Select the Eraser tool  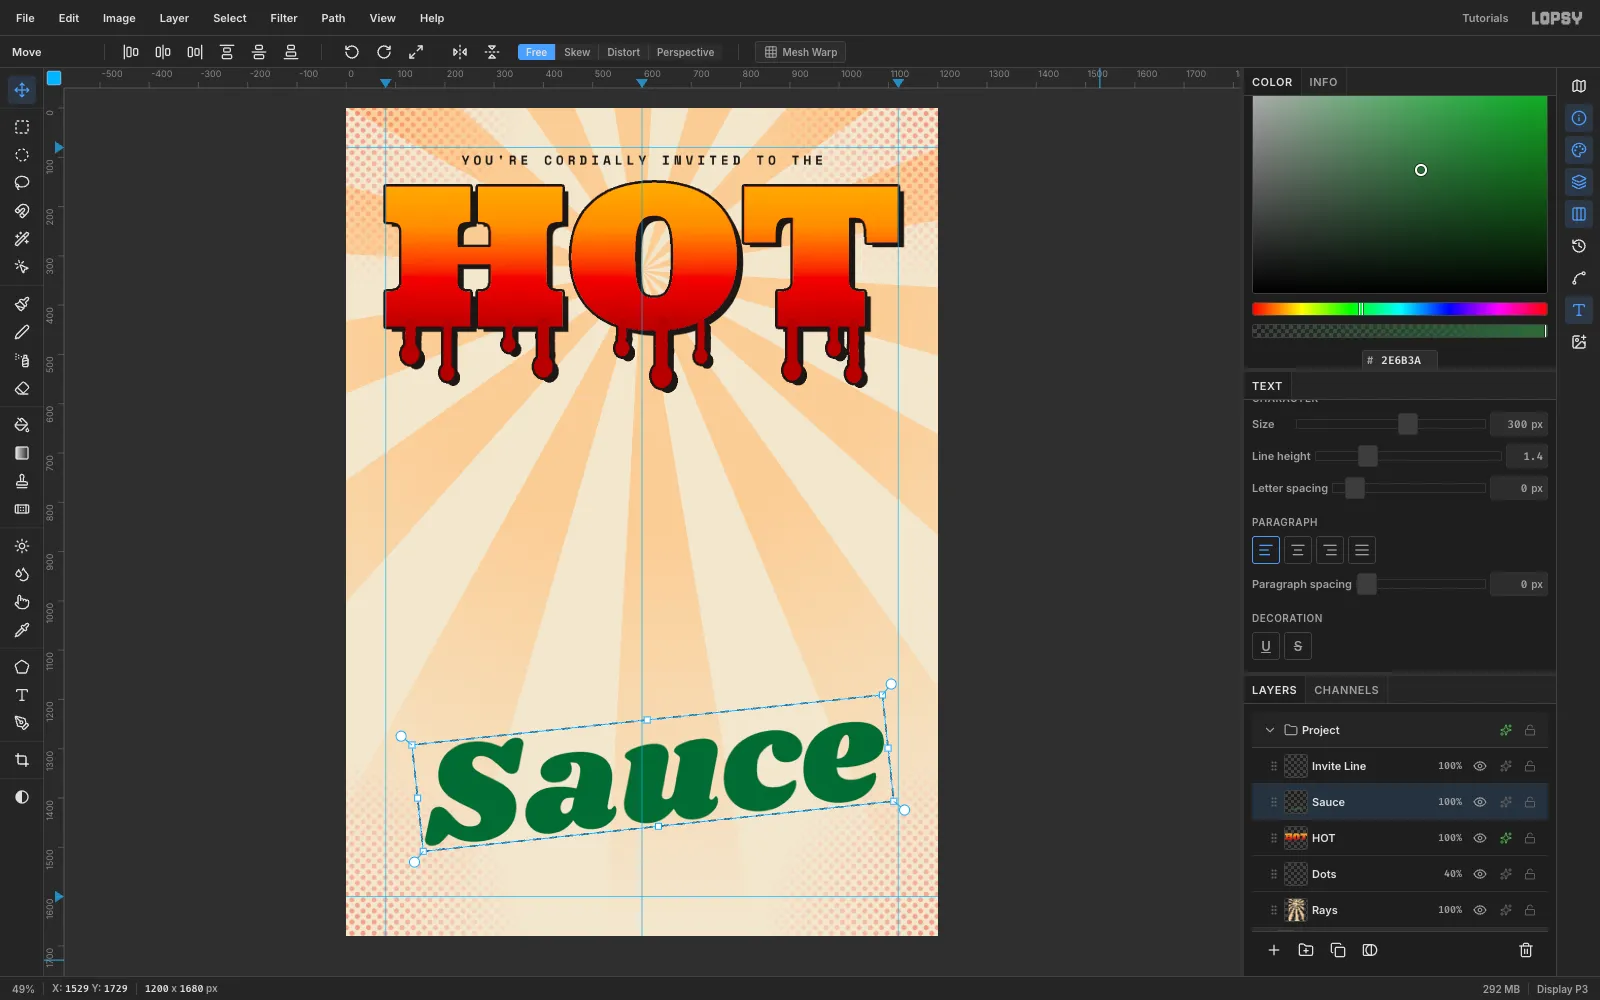pos(22,388)
